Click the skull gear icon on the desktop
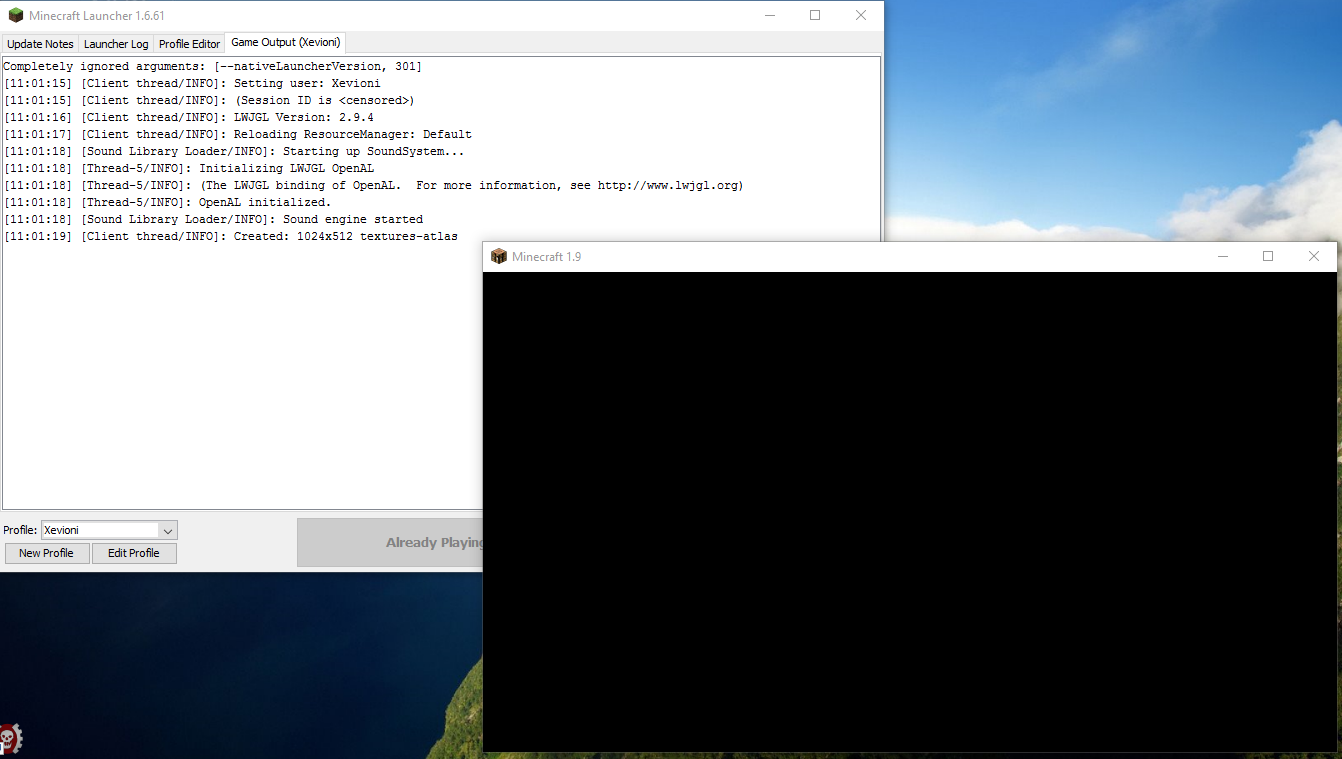Screen dimensions: 1342x759 pyautogui.click(x=10, y=739)
